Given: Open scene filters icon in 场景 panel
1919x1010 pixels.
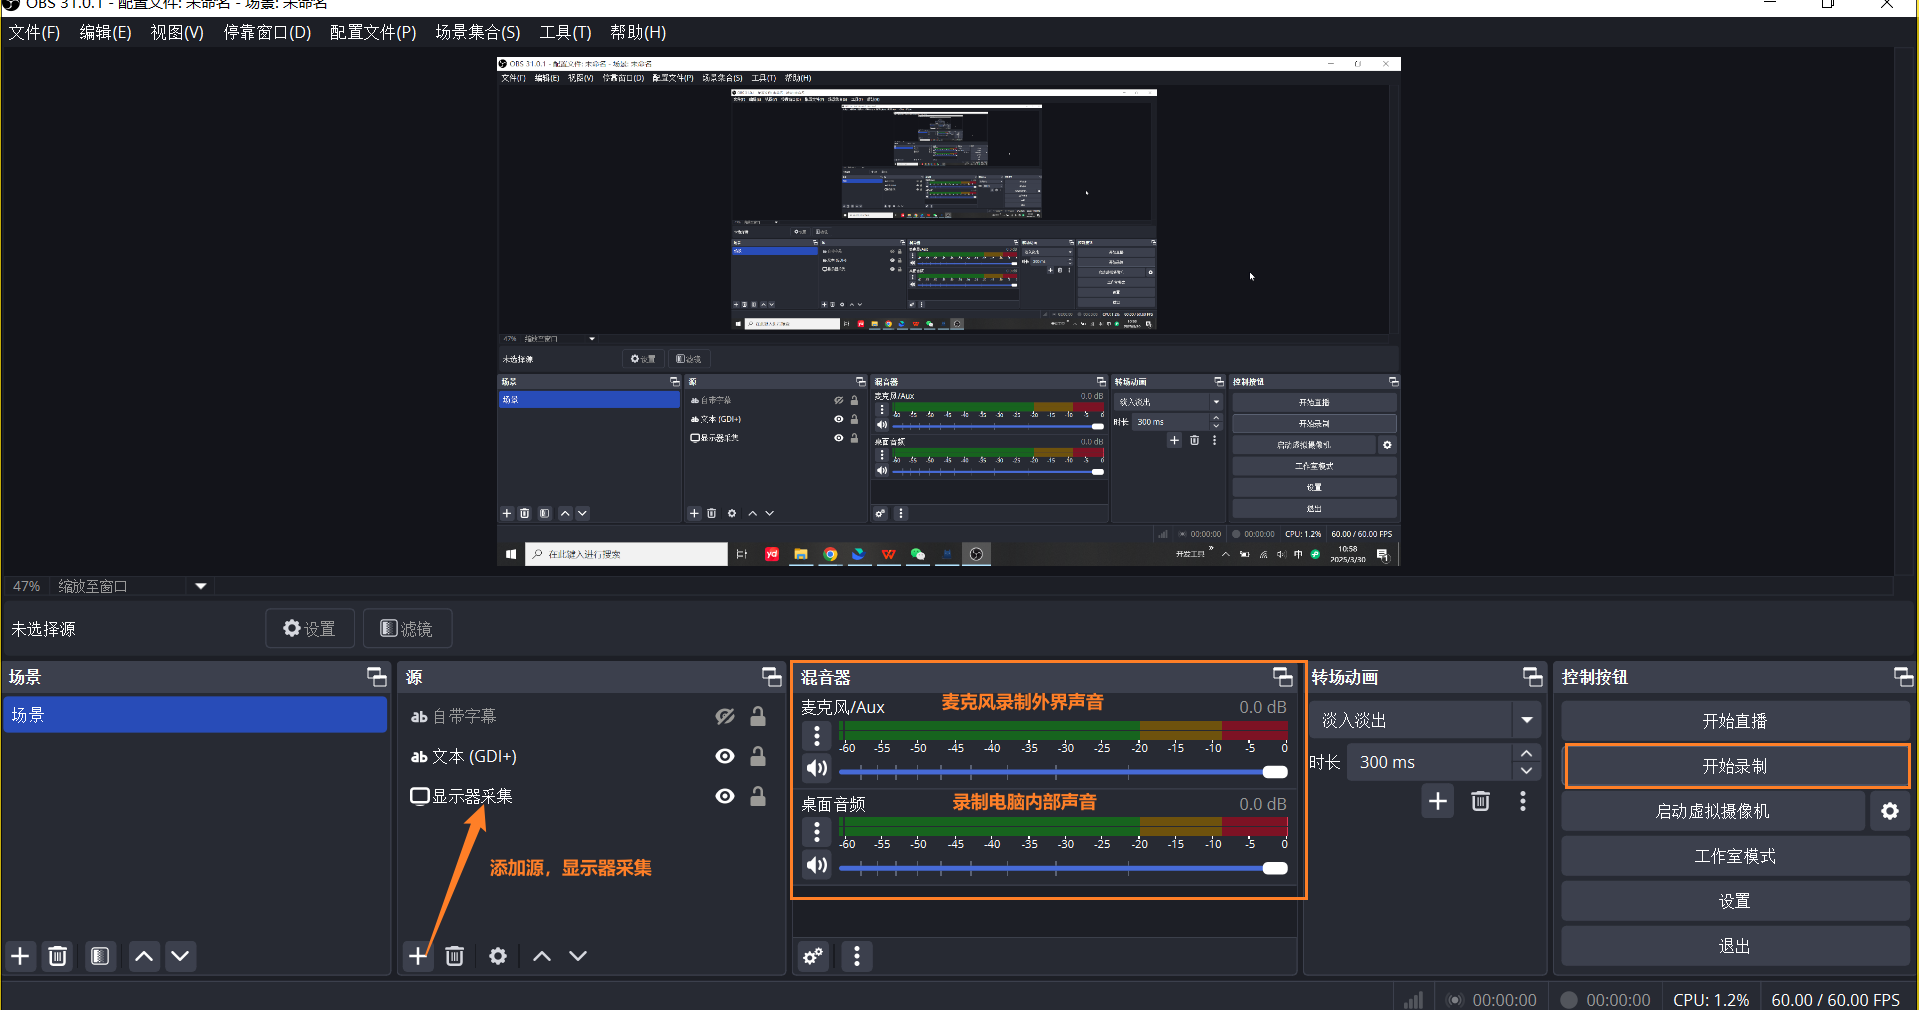Looking at the screenshot, I should coord(100,956).
